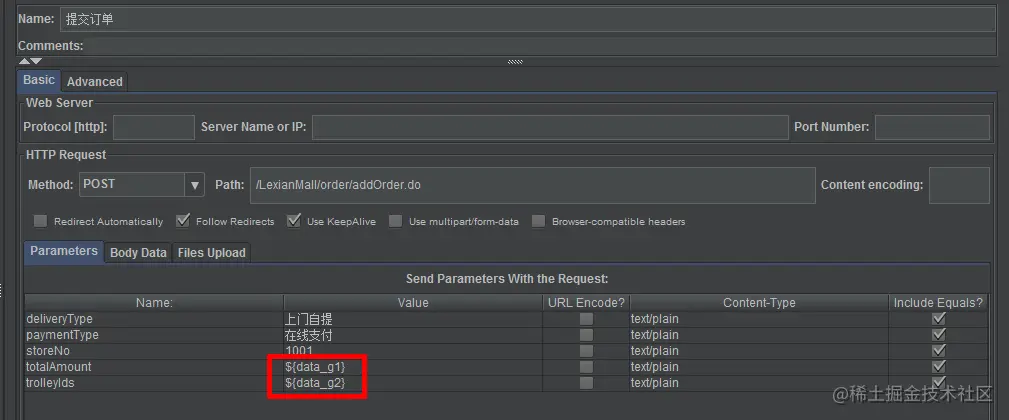
Task: Click the Server Name or IP field
Action: tap(550, 127)
